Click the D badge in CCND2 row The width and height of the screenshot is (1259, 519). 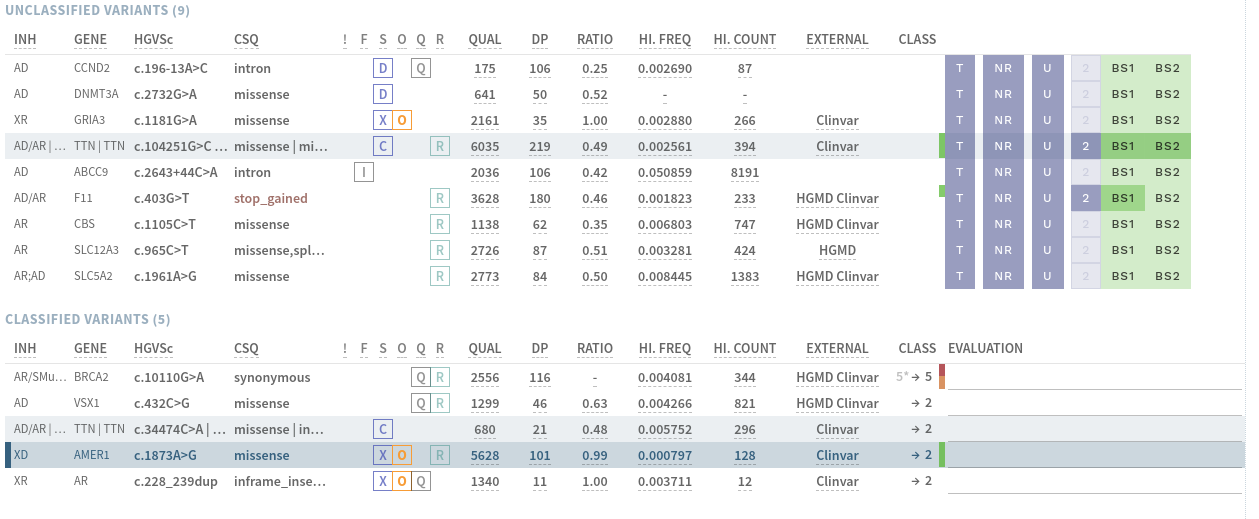coord(383,68)
